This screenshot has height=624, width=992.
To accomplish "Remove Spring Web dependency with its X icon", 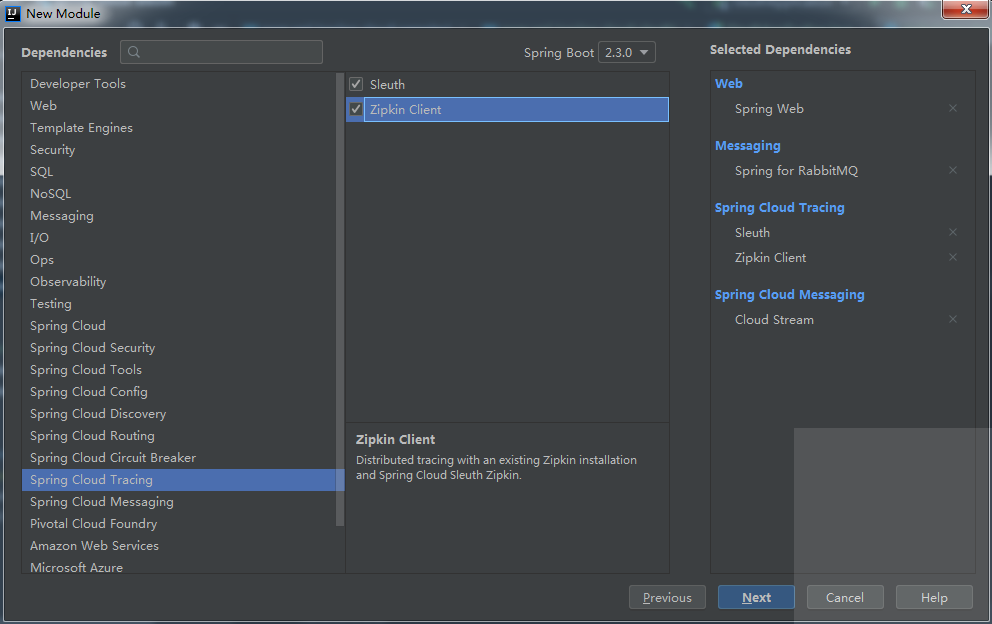I will [953, 109].
